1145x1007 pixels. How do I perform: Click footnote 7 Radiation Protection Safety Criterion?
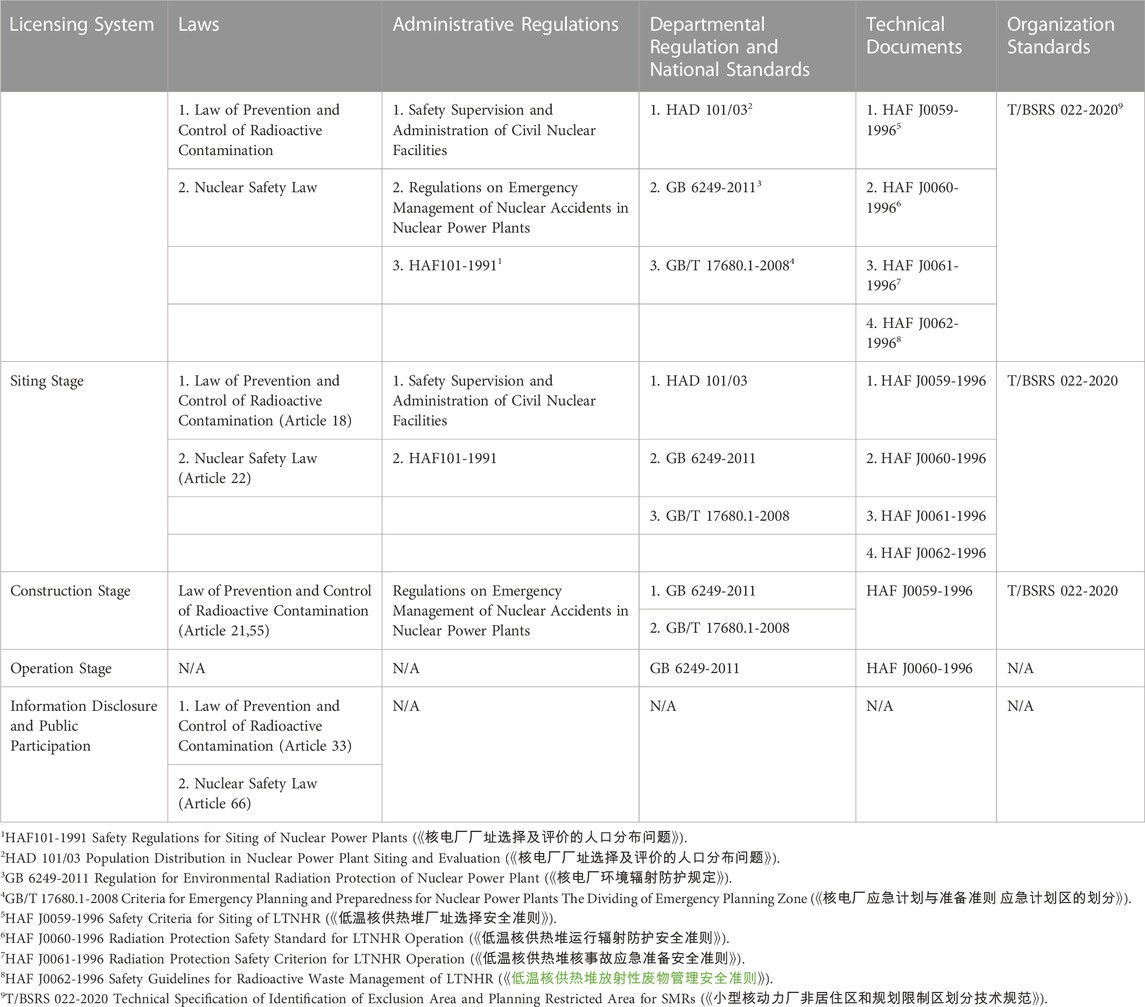click(x=372, y=959)
